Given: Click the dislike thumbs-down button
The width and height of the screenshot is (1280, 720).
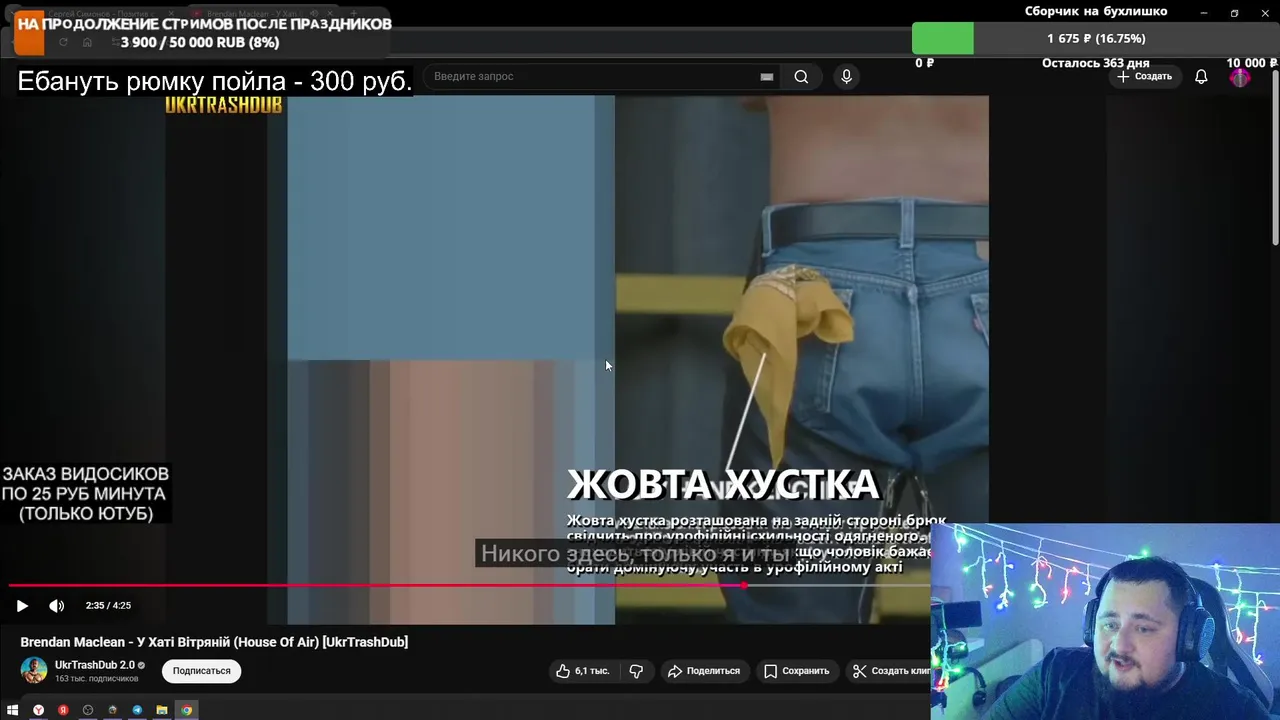Looking at the screenshot, I should click(636, 671).
